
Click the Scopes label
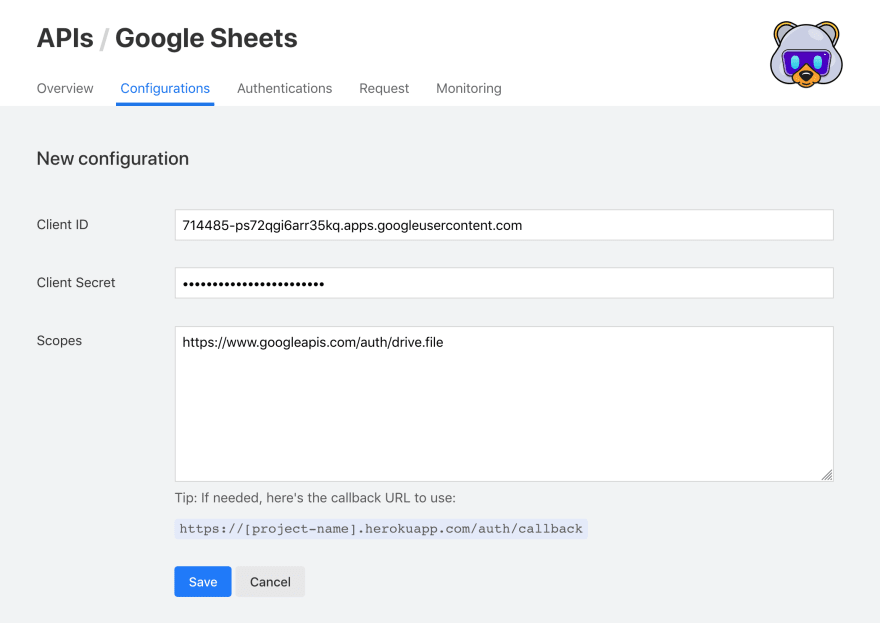[x=59, y=341]
